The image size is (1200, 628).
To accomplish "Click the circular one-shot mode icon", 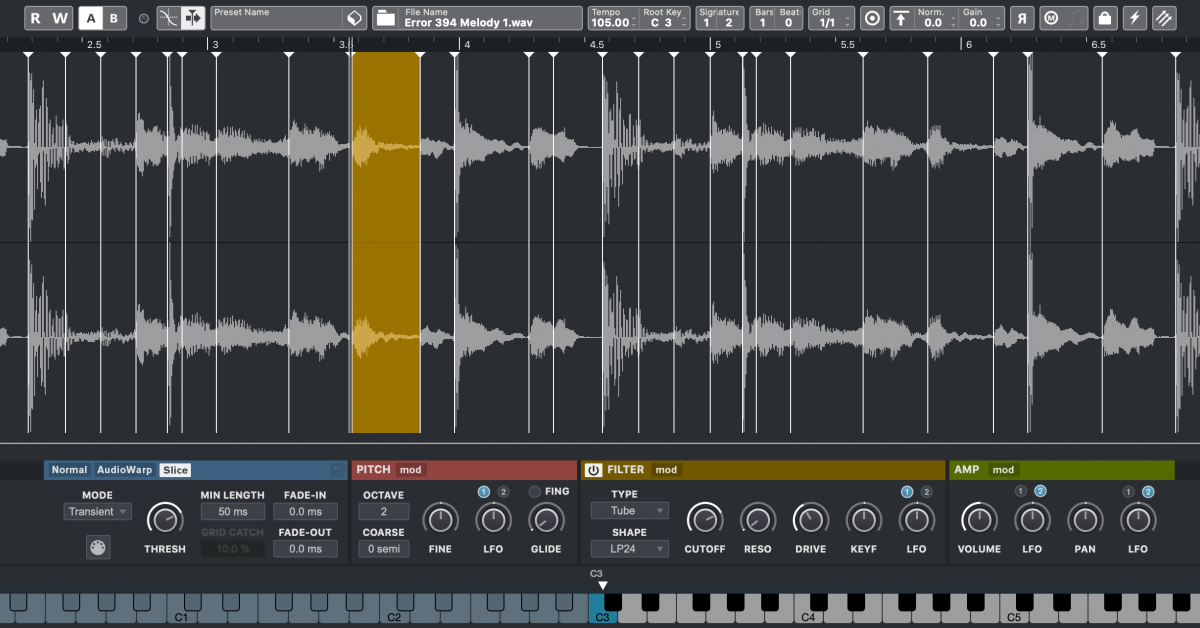I will pos(872,18).
